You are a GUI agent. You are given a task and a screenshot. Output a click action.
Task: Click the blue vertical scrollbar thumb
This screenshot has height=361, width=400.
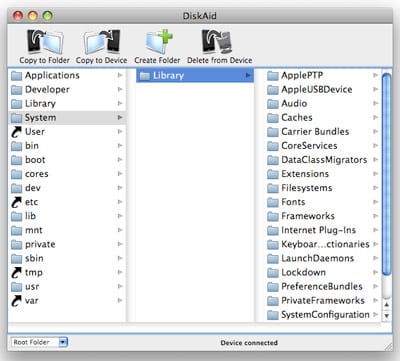pos(386,174)
